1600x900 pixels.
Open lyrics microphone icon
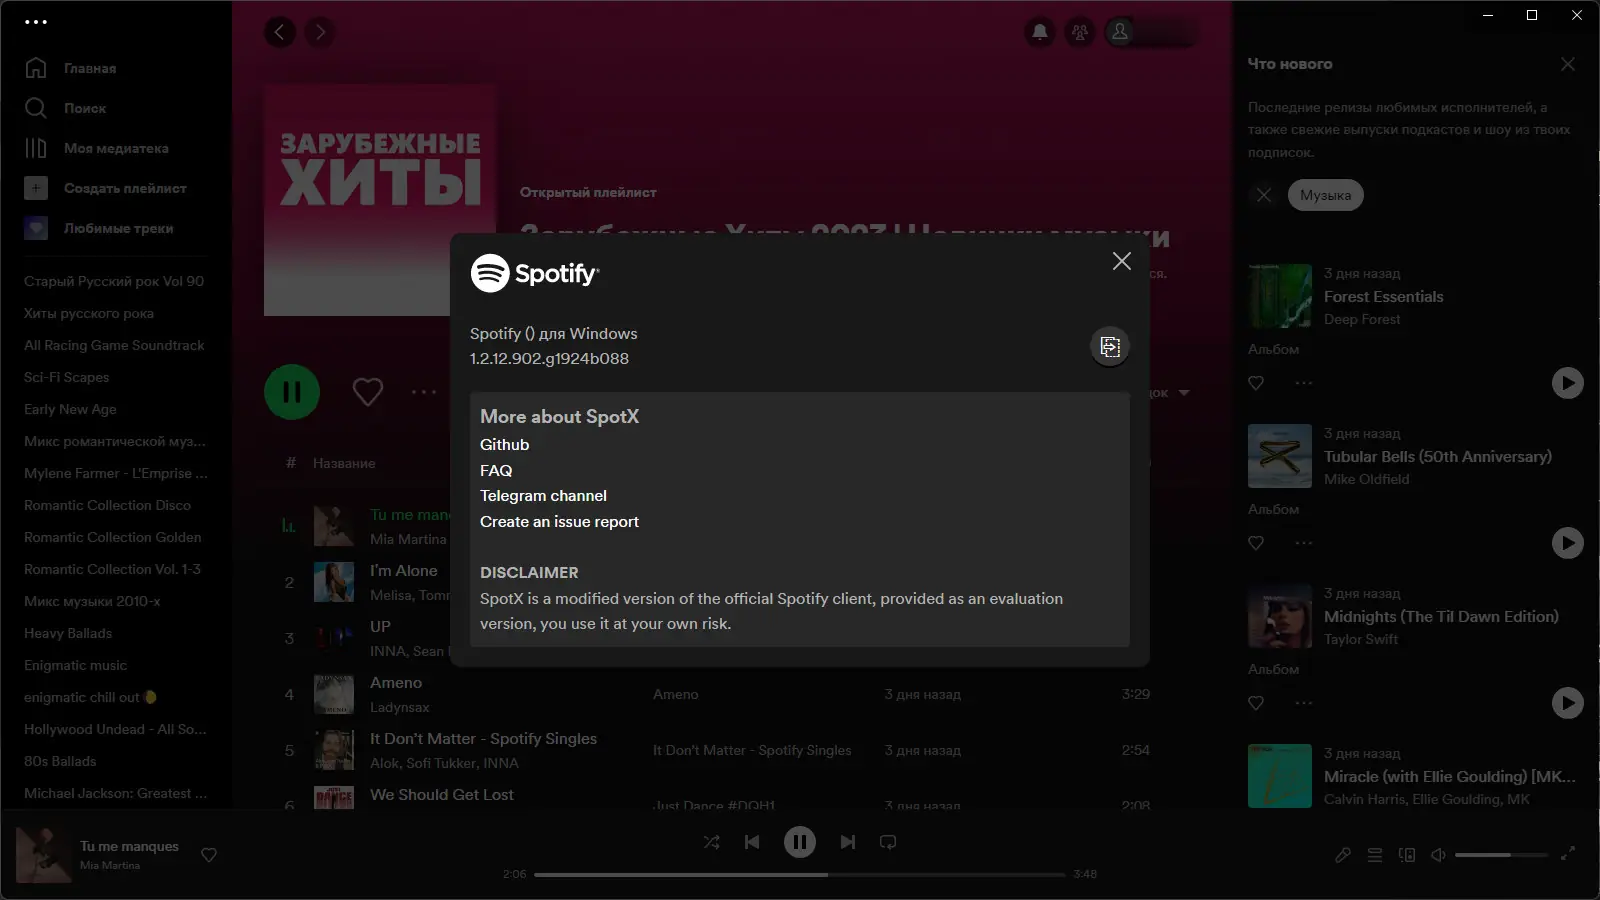click(x=1343, y=855)
